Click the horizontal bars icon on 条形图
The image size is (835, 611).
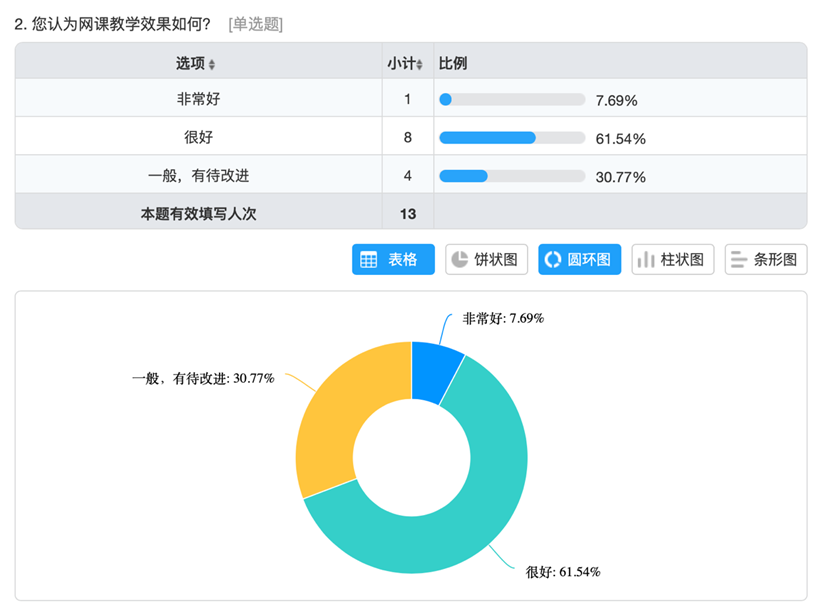tap(739, 260)
